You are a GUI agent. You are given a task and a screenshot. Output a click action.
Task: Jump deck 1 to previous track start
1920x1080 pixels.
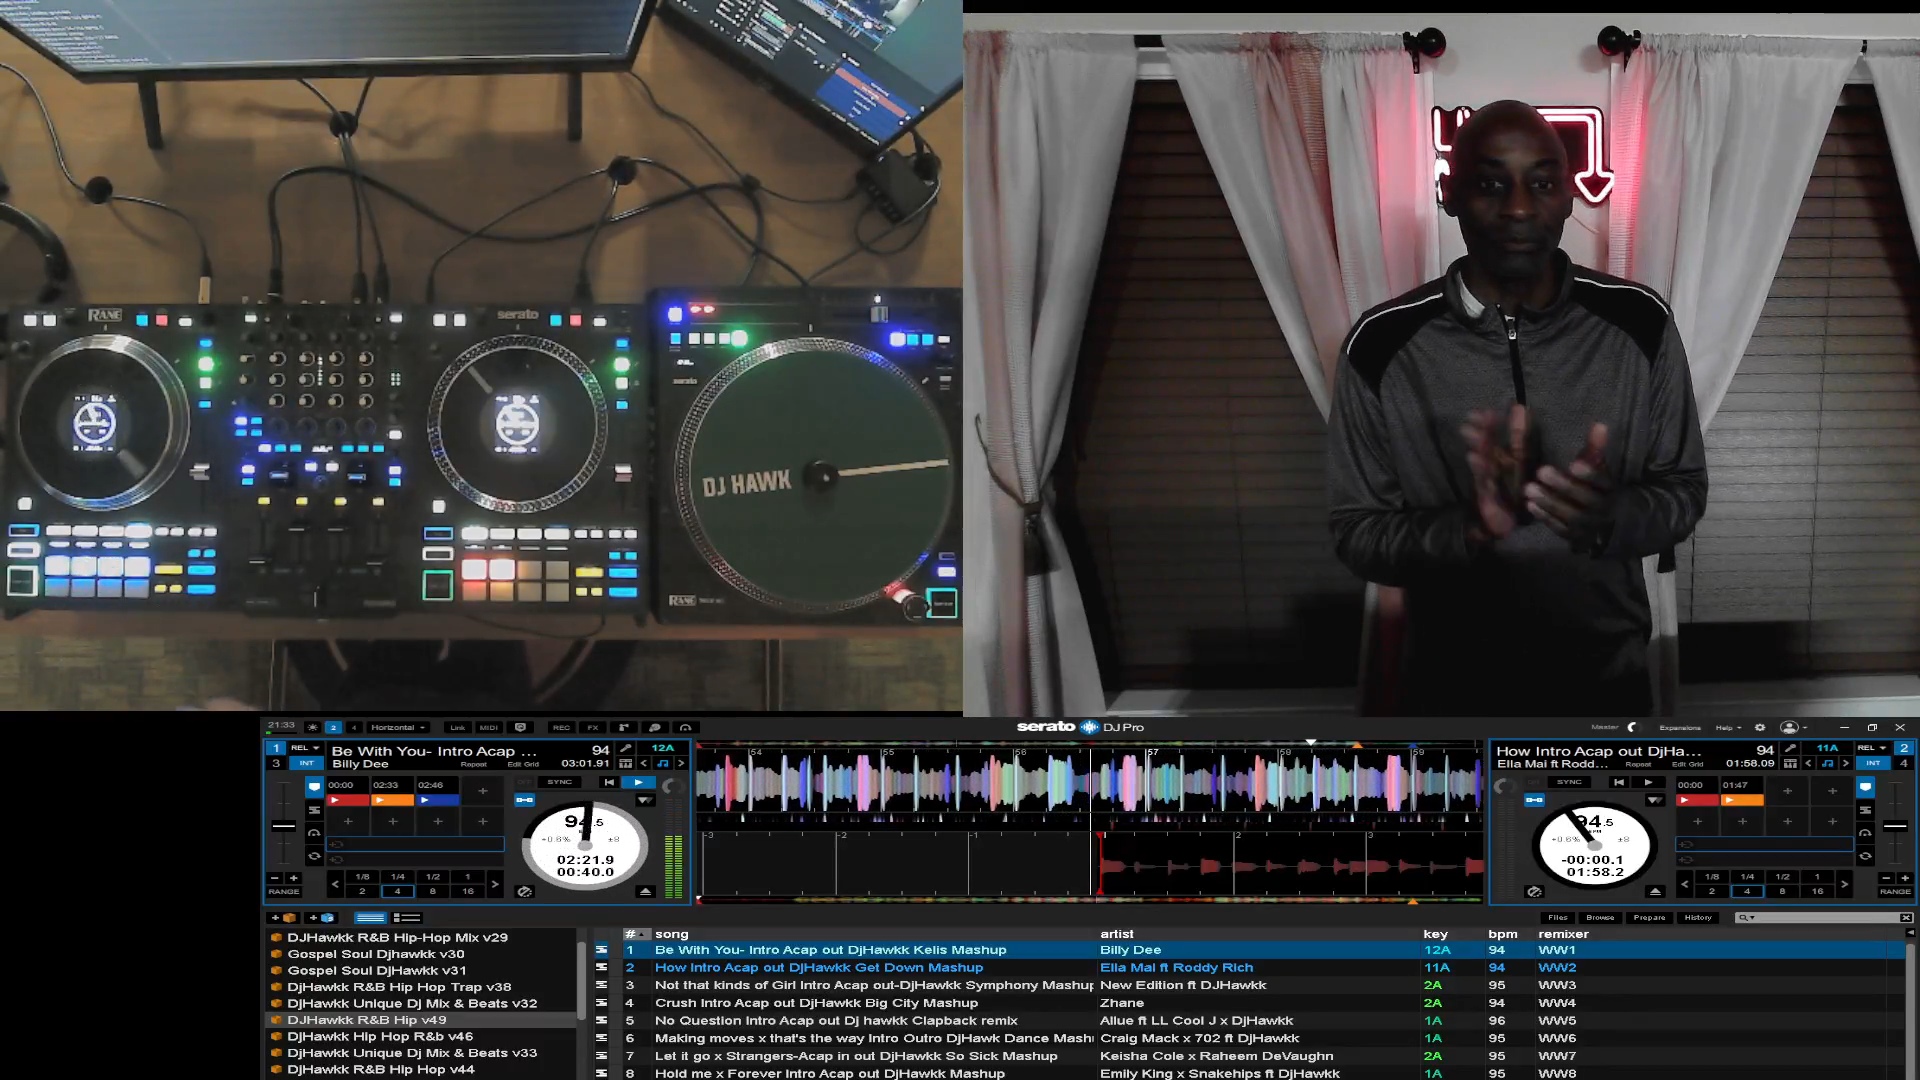608,782
